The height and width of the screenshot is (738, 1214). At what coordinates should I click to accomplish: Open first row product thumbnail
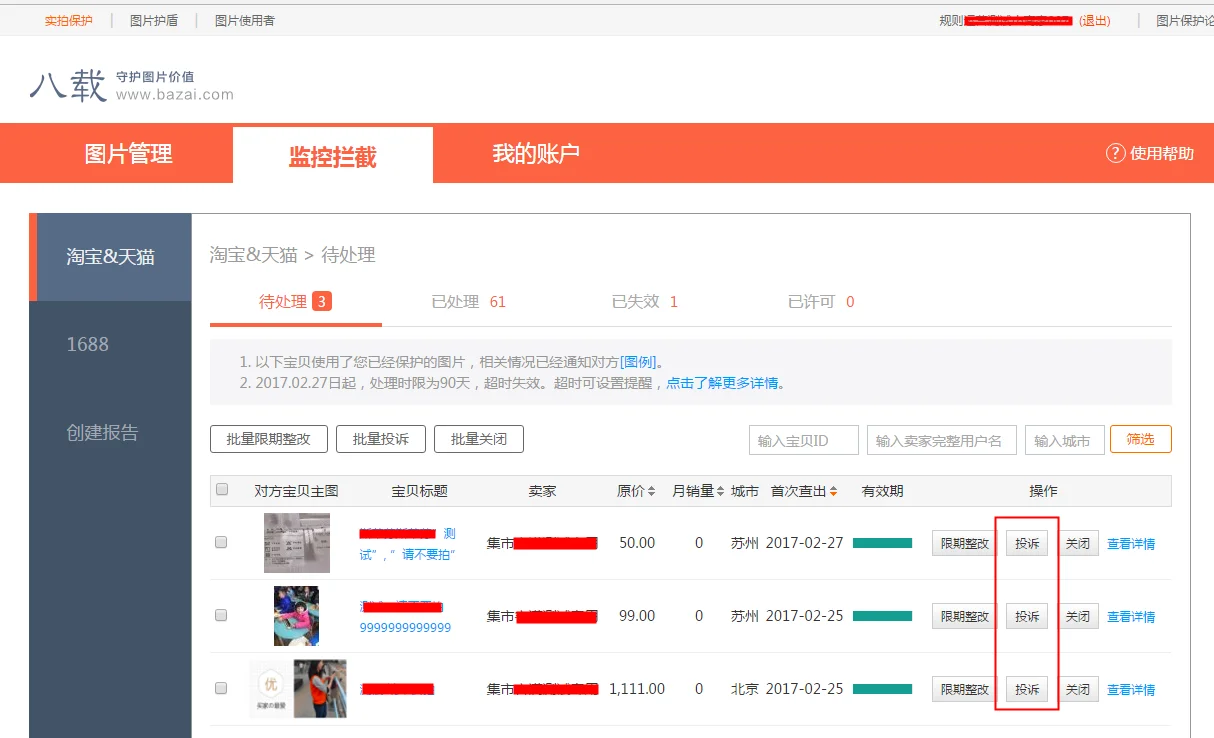pos(296,543)
